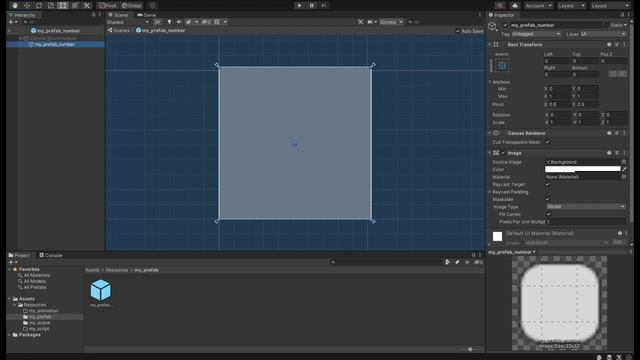The width and height of the screenshot is (640, 360).
Task: Open the collab services icon near Account
Action: 500,6
